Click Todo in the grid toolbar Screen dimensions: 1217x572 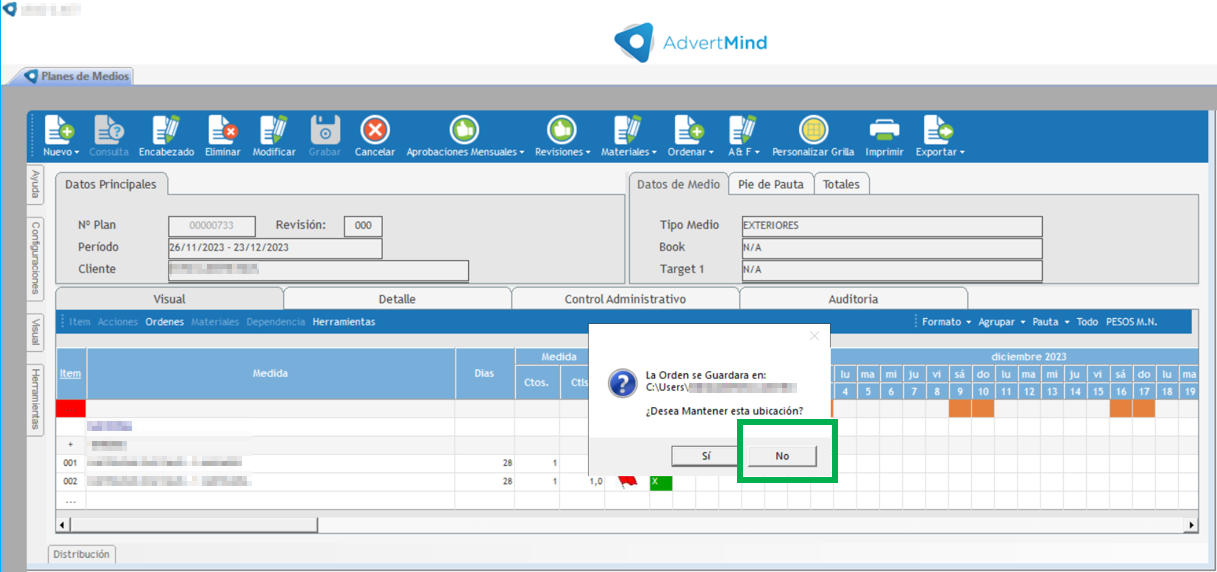point(1087,322)
